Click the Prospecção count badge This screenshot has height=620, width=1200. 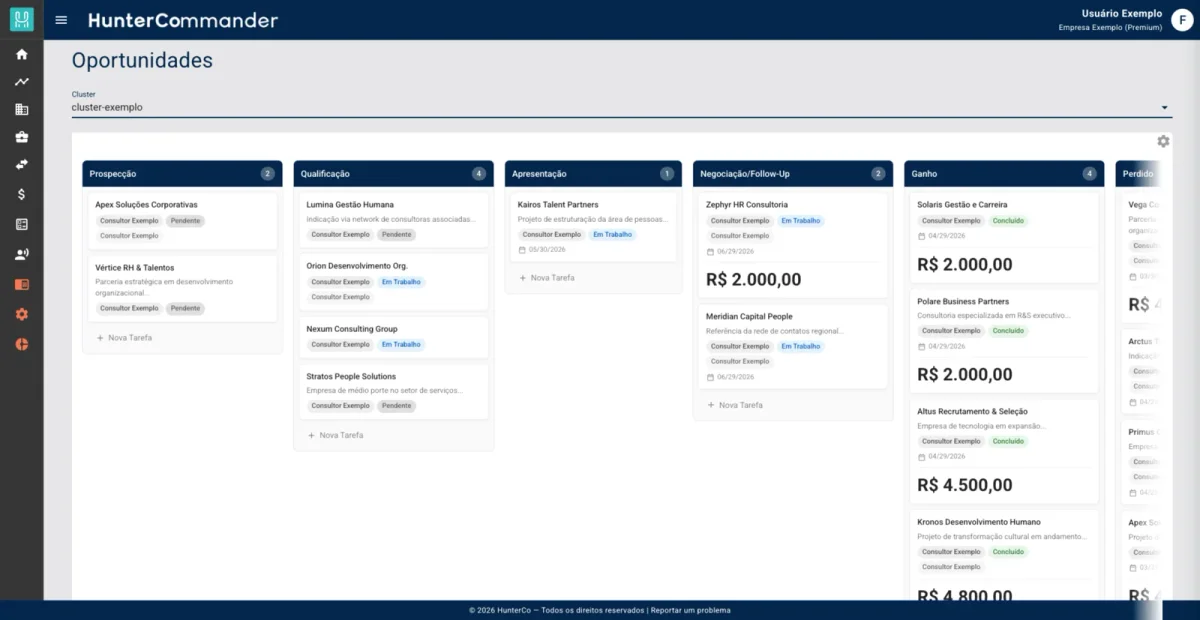tap(267, 174)
